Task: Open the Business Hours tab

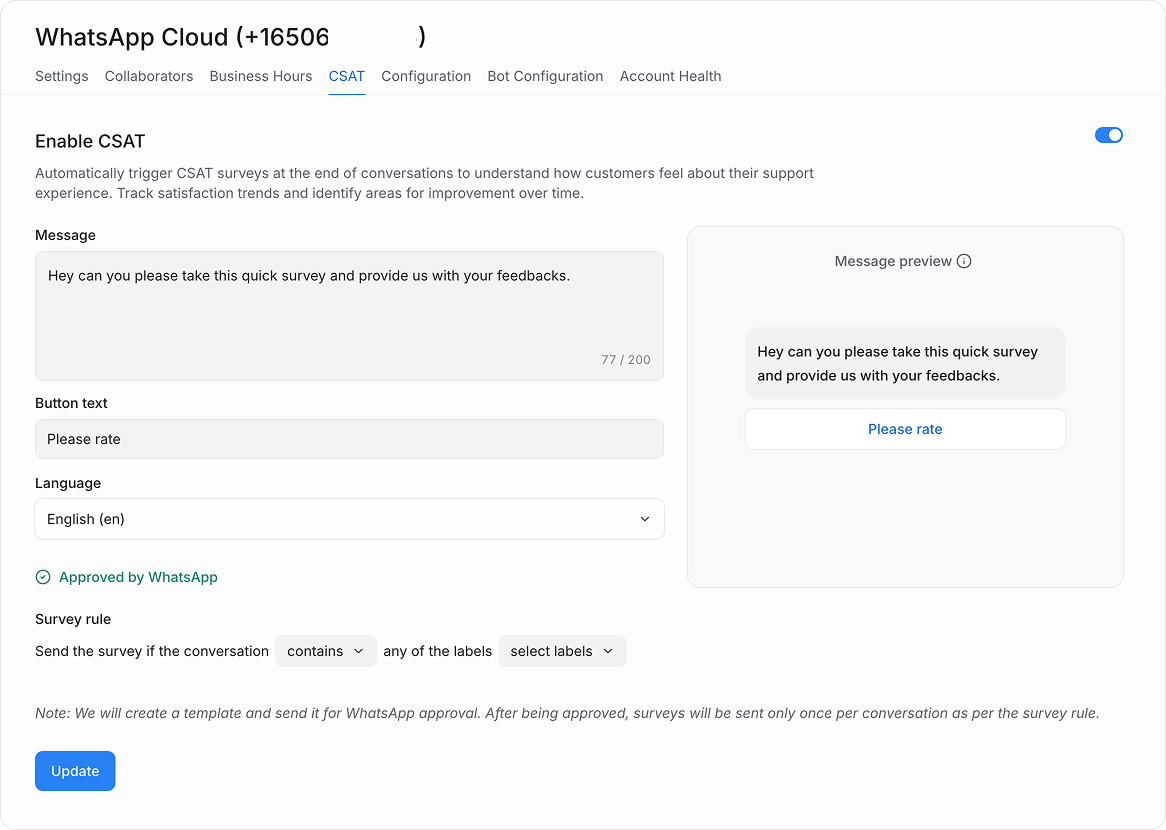Action: click(x=261, y=76)
